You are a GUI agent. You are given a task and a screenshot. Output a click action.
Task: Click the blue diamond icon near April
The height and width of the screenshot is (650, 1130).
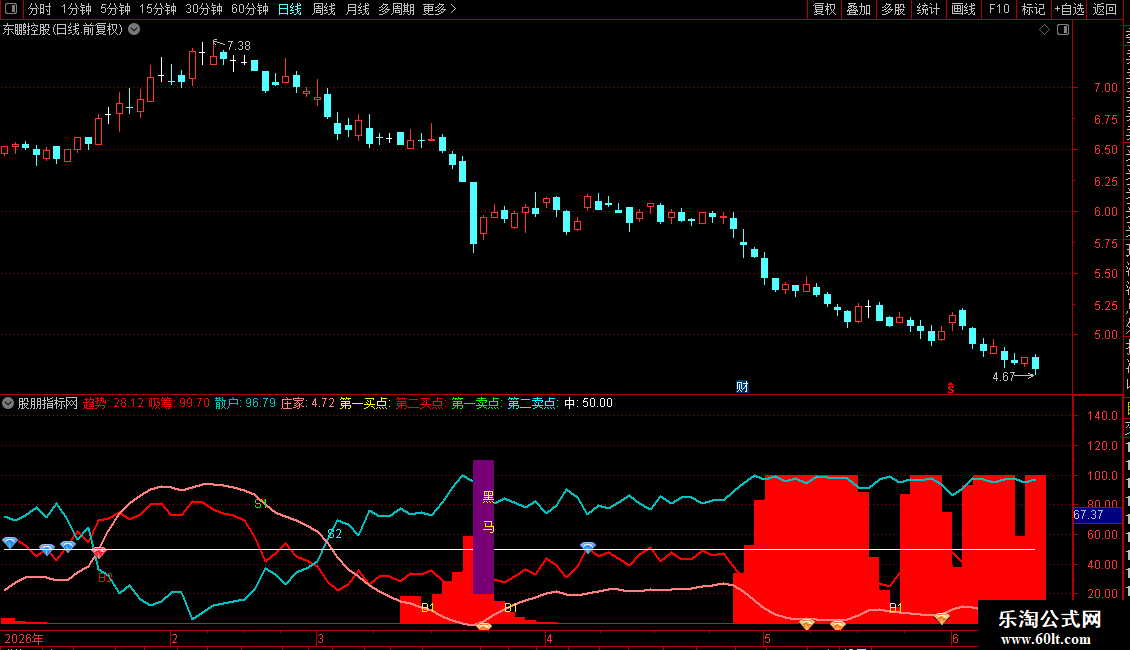point(588,548)
